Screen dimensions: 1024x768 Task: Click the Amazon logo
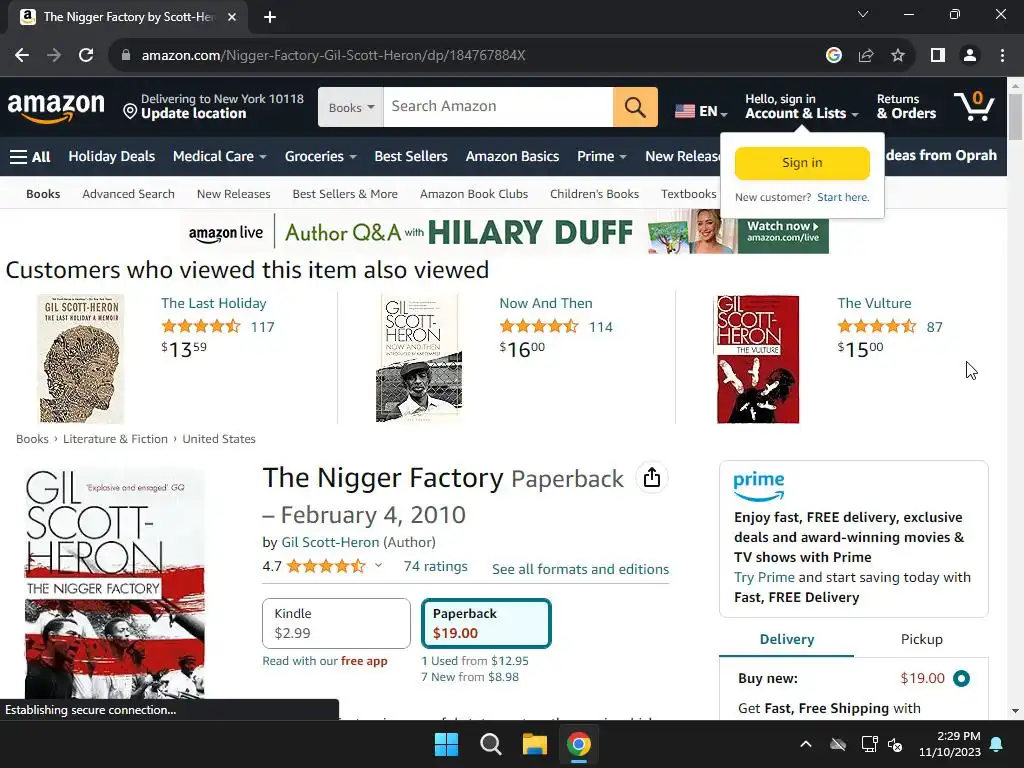tap(56, 106)
